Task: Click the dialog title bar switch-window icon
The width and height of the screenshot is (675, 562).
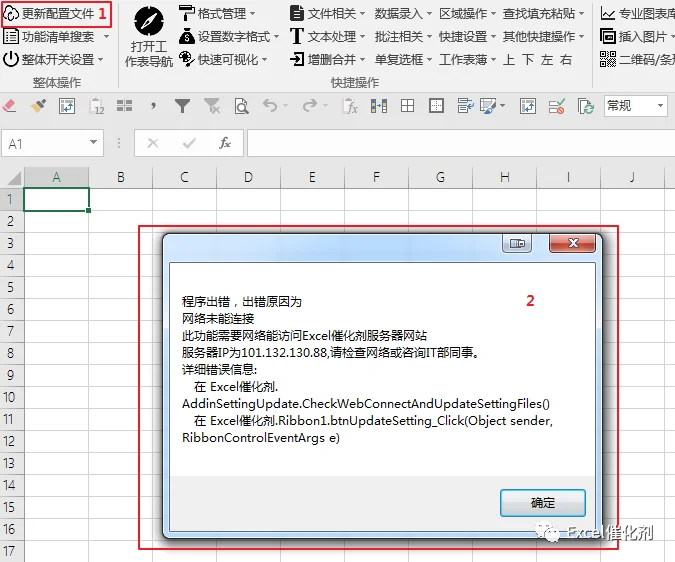Action: (517, 243)
